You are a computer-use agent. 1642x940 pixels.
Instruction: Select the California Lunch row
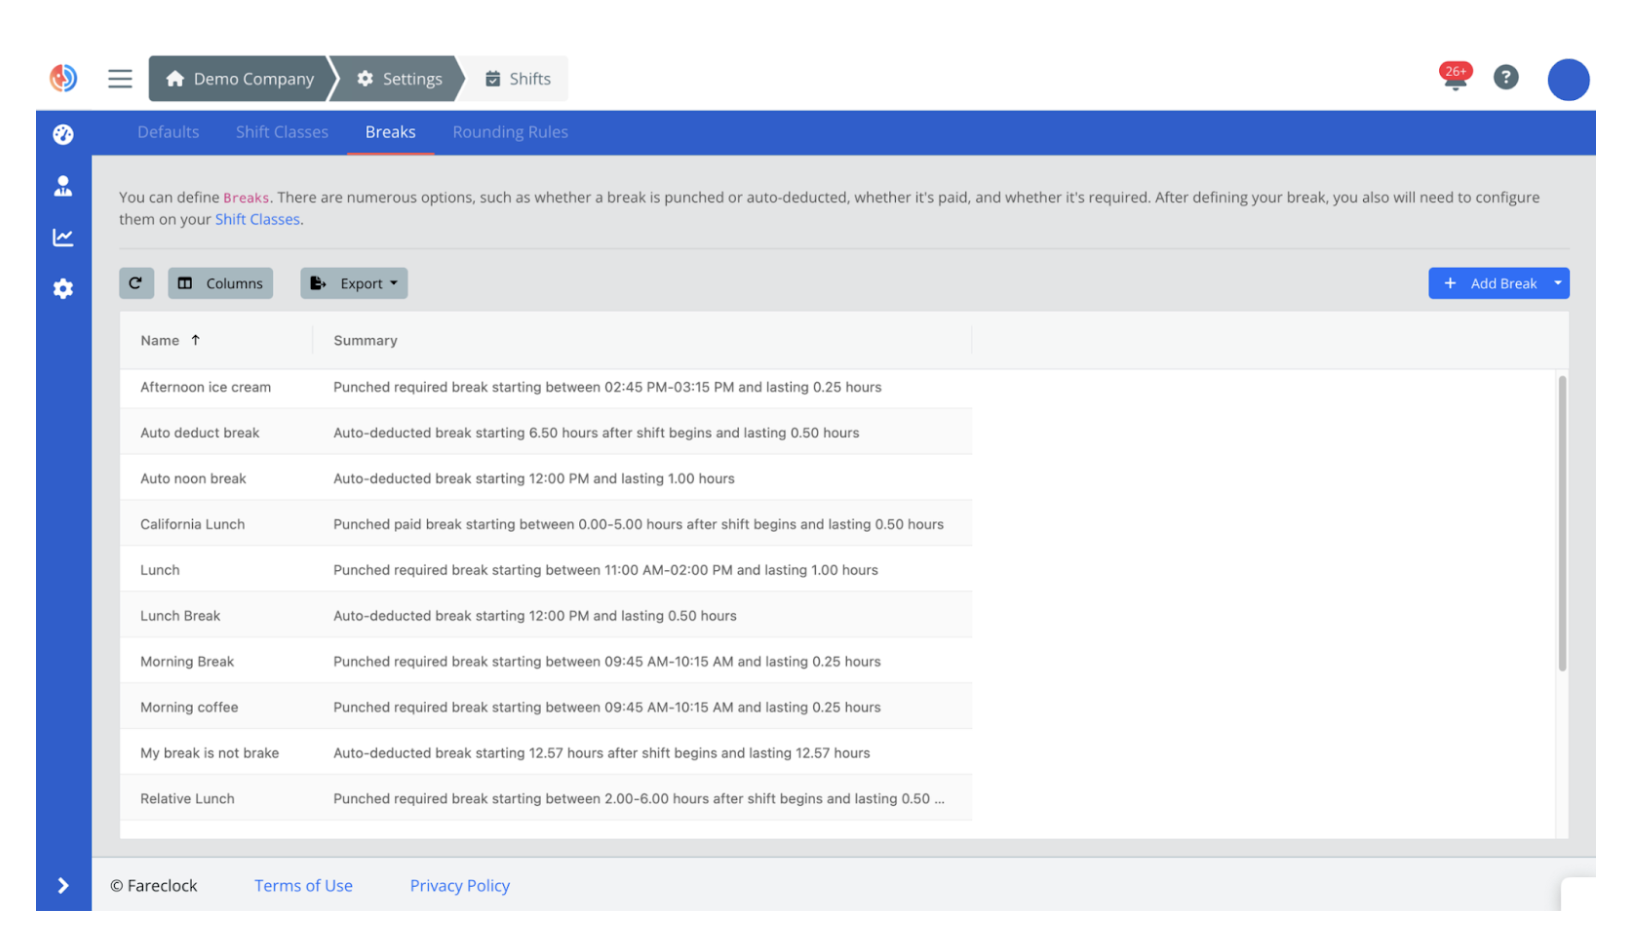click(546, 524)
